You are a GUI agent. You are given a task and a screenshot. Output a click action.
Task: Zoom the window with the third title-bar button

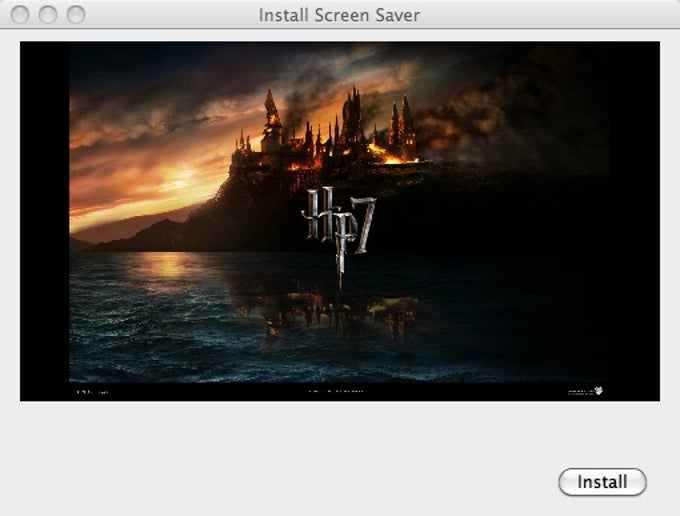pos(76,14)
